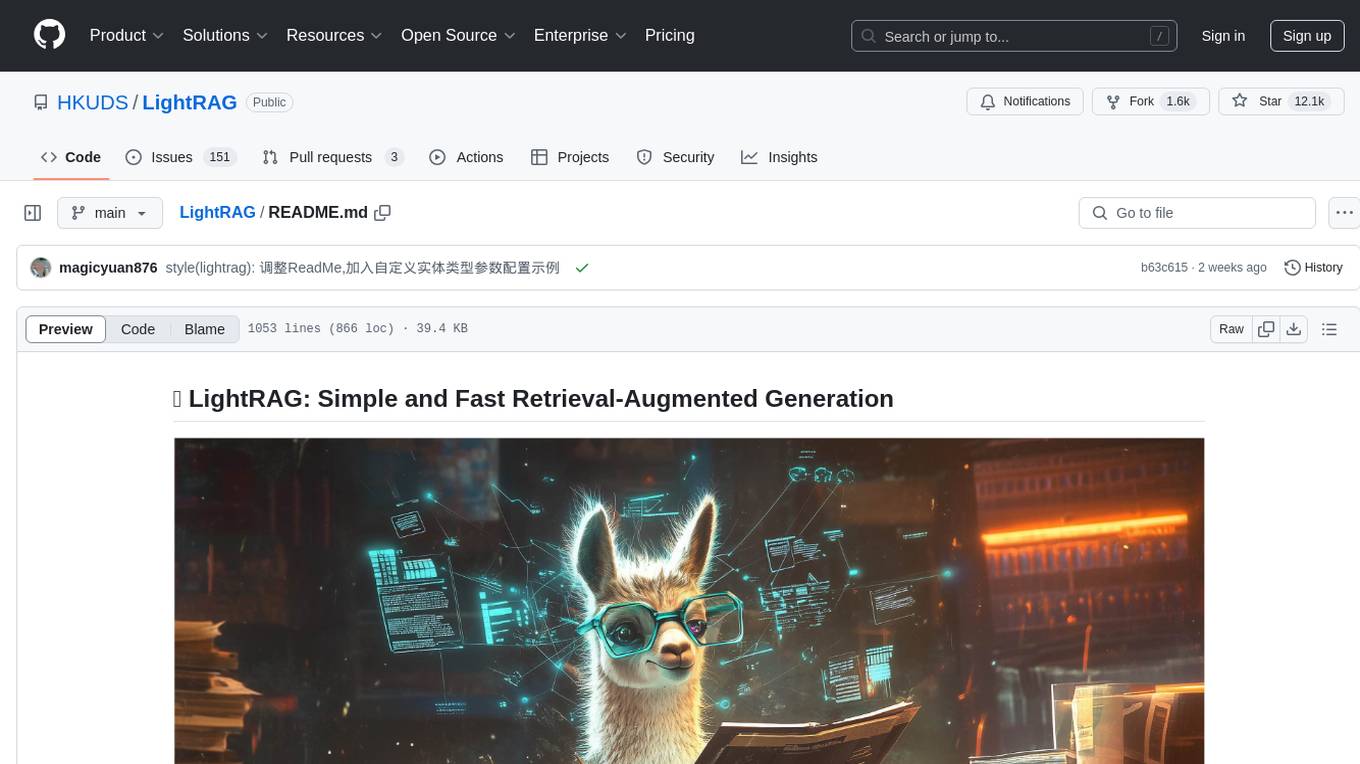The width and height of the screenshot is (1360, 764).
Task: Switch to the Issues tab
Action: point(180,157)
